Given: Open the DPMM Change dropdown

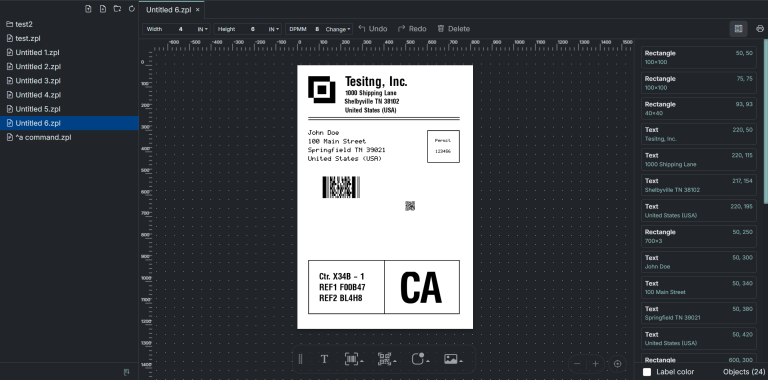Looking at the screenshot, I should click(x=338, y=29).
